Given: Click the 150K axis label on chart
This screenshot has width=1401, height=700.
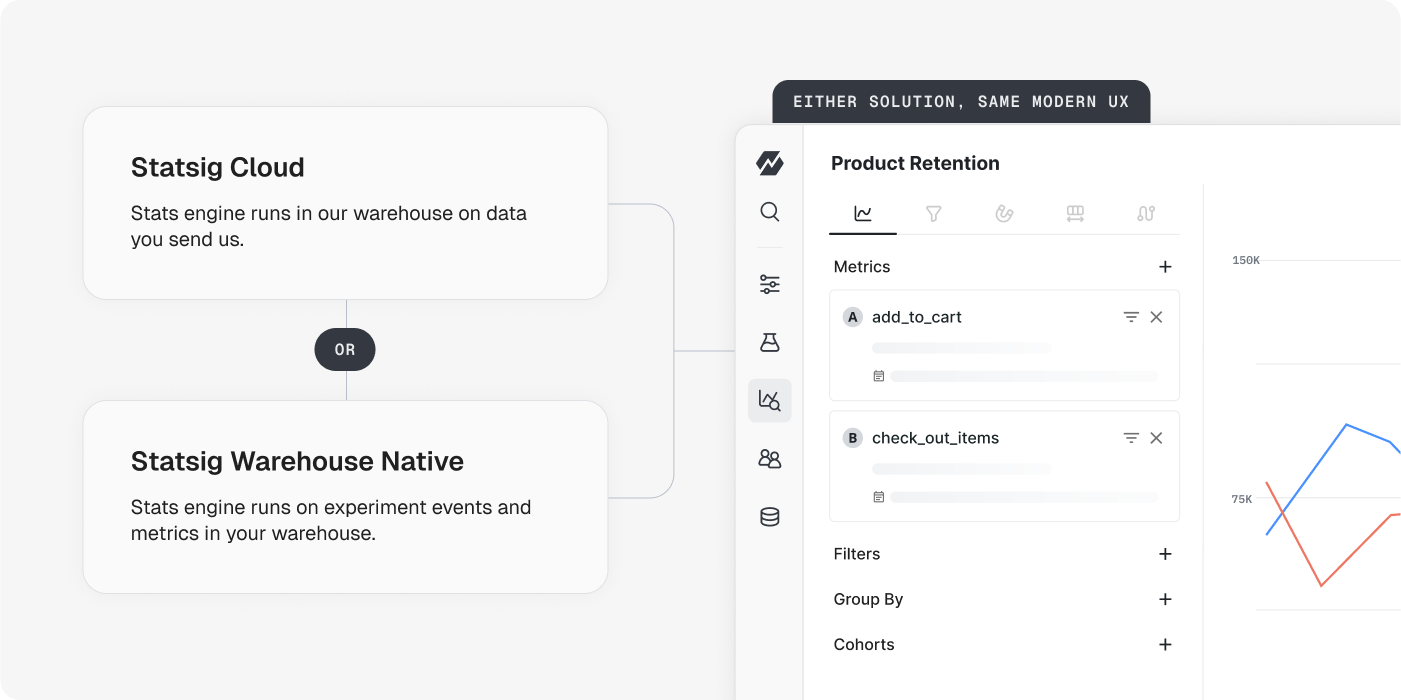Looking at the screenshot, I should tap(1246, 260).
